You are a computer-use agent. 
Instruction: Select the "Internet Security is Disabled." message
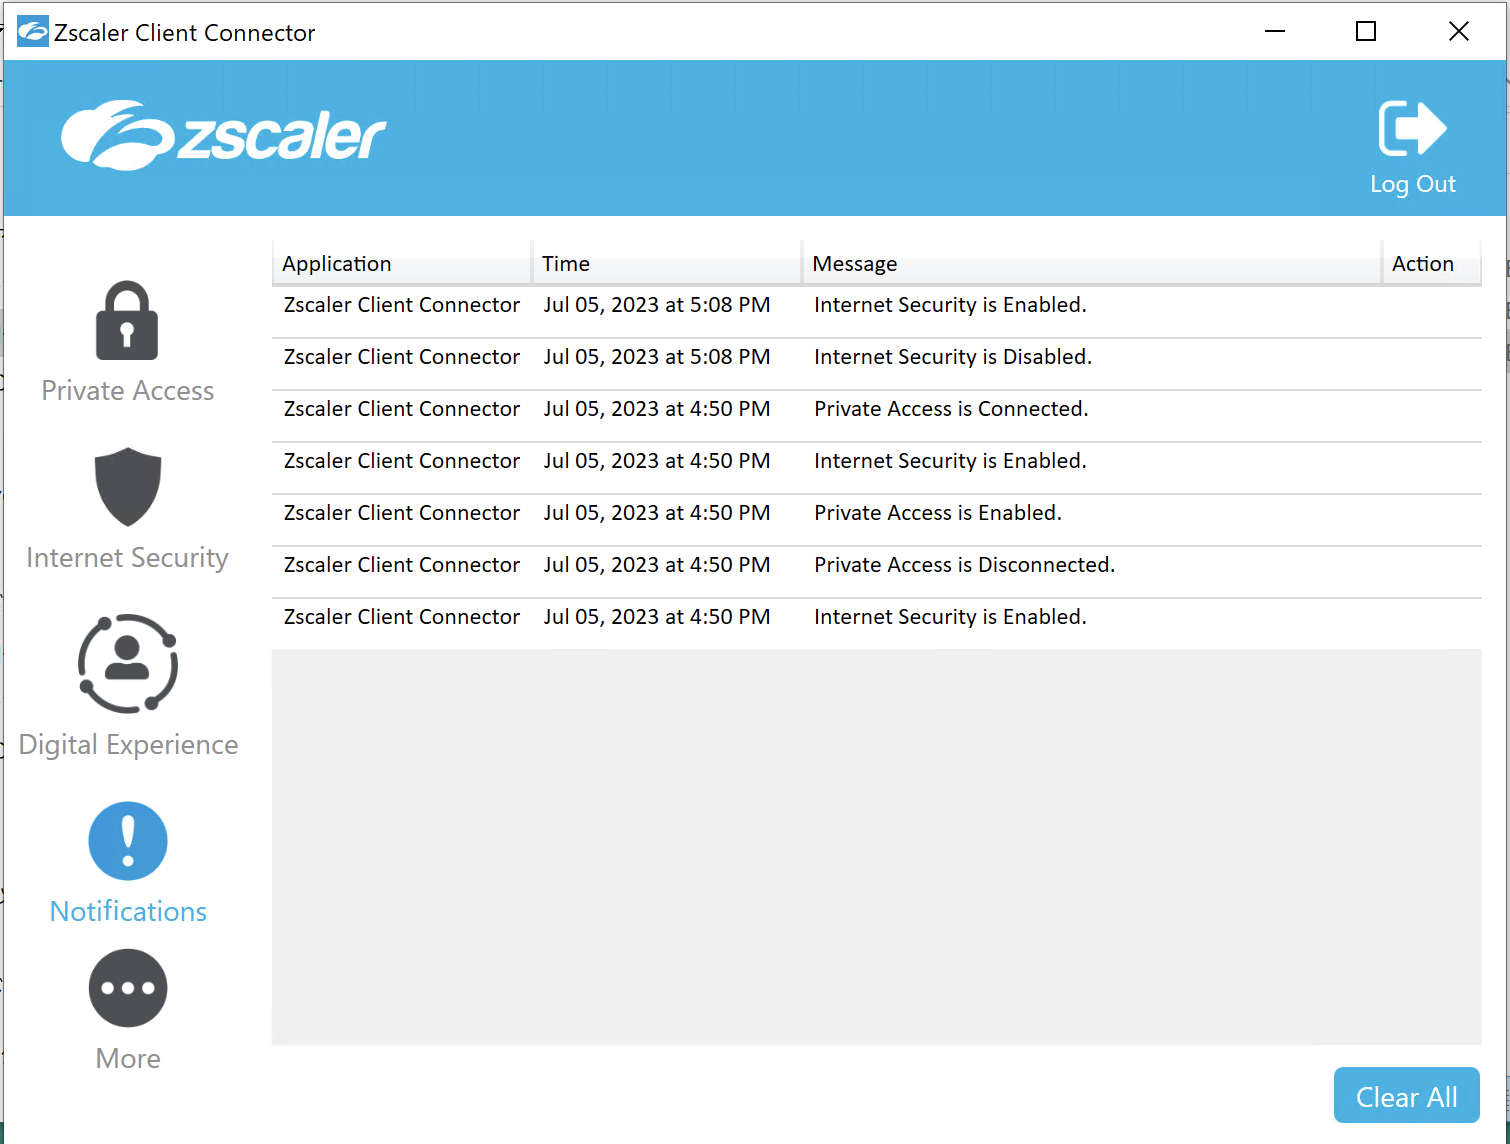point(952,357)
